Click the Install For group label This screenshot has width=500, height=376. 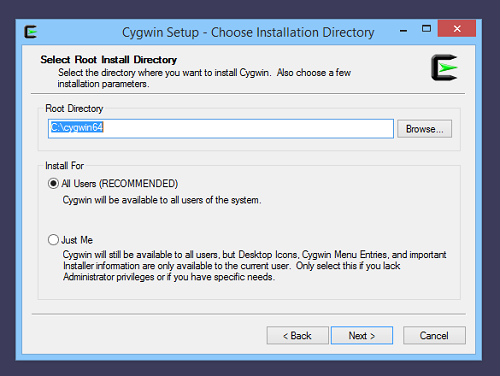coord(64,166)
